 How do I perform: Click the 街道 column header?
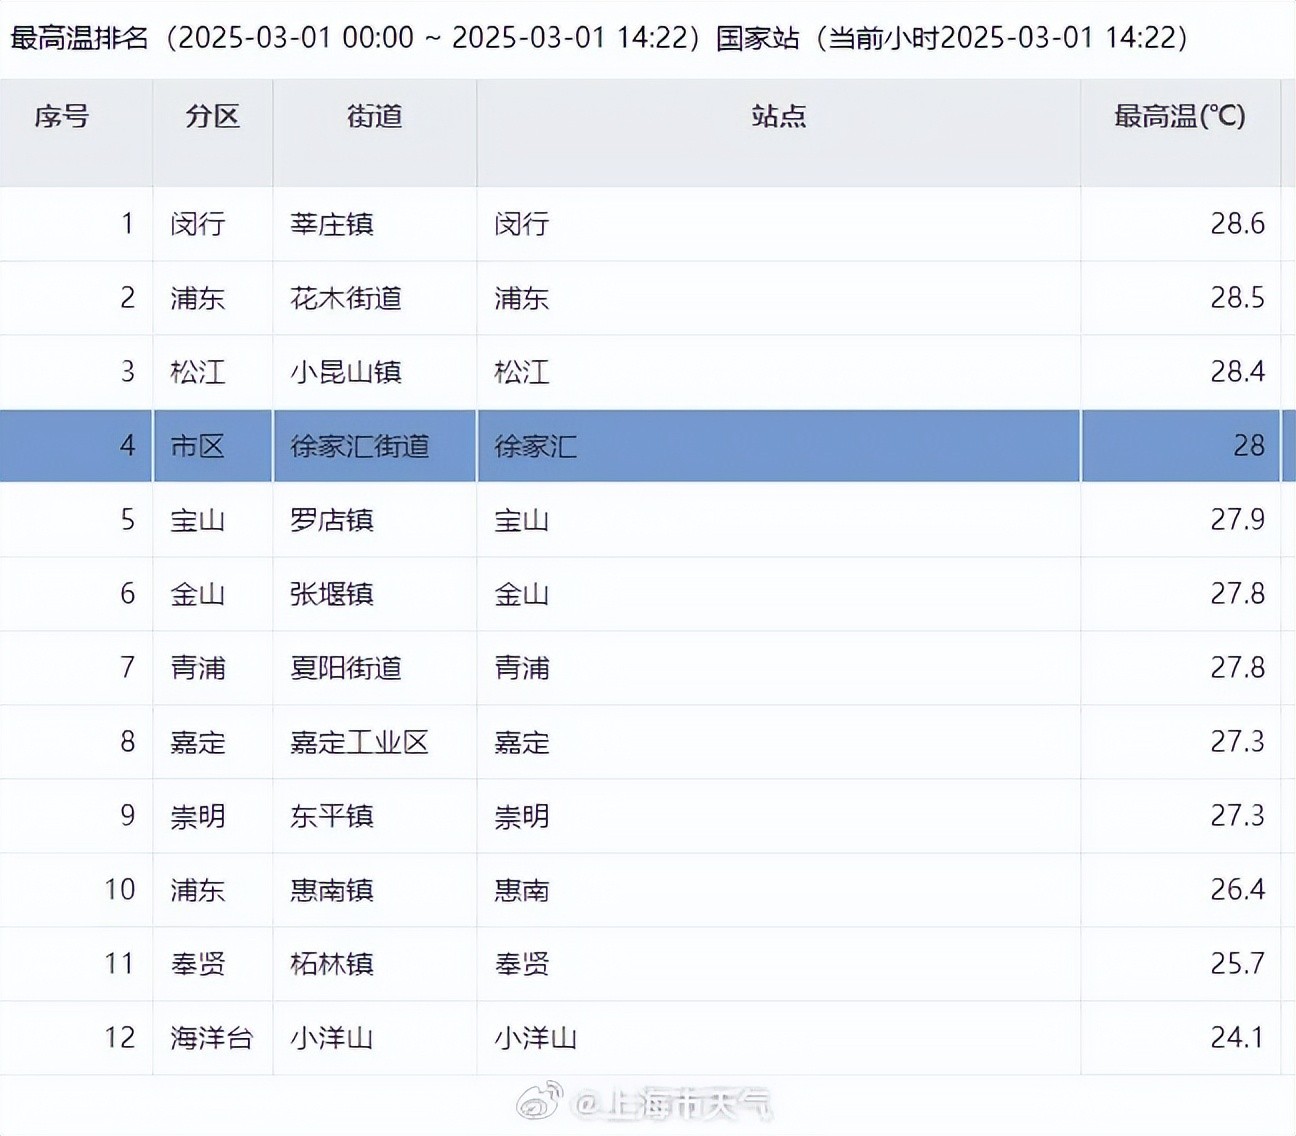tap(374, 117)
